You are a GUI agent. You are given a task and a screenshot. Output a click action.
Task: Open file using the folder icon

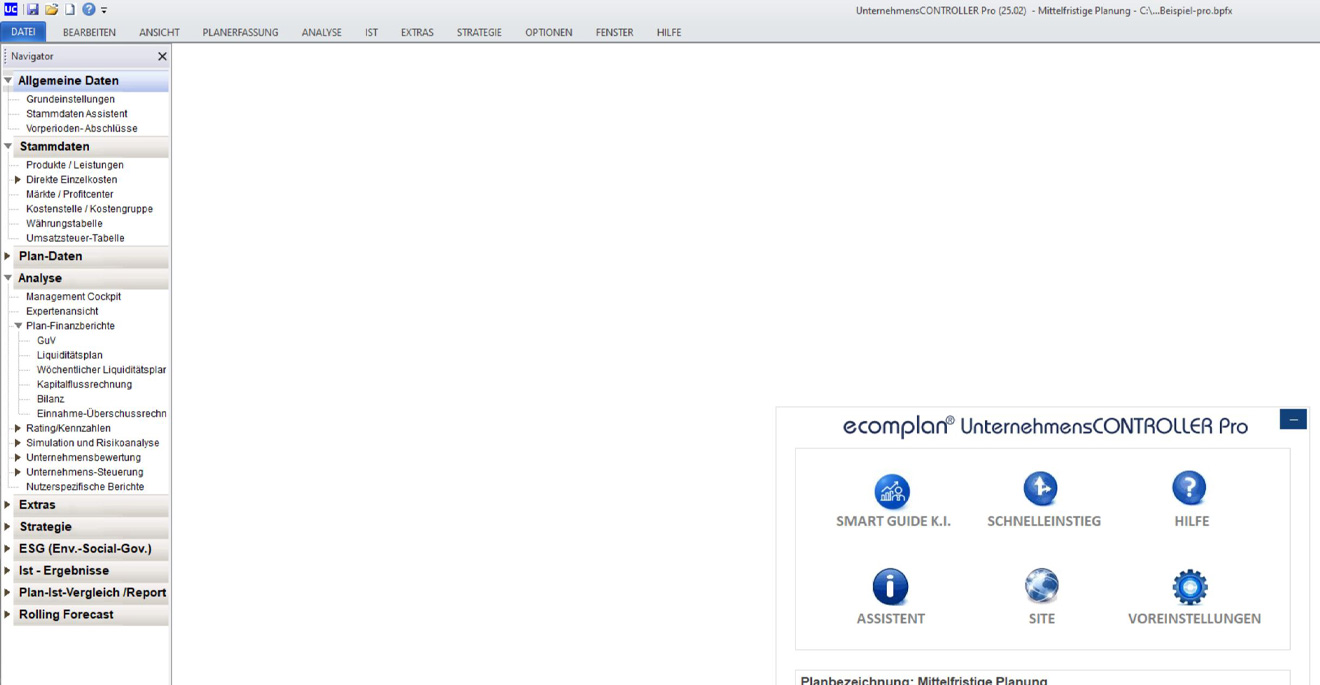(x=51, y=9)
